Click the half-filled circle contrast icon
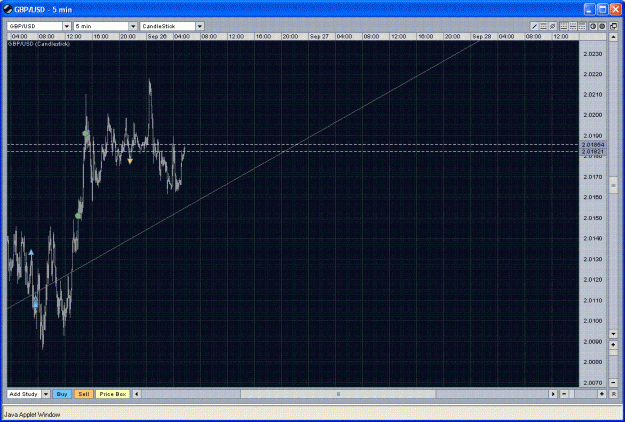Image resolution: width=625 pixels, height=422 pixels. click(x=593, y=27)
